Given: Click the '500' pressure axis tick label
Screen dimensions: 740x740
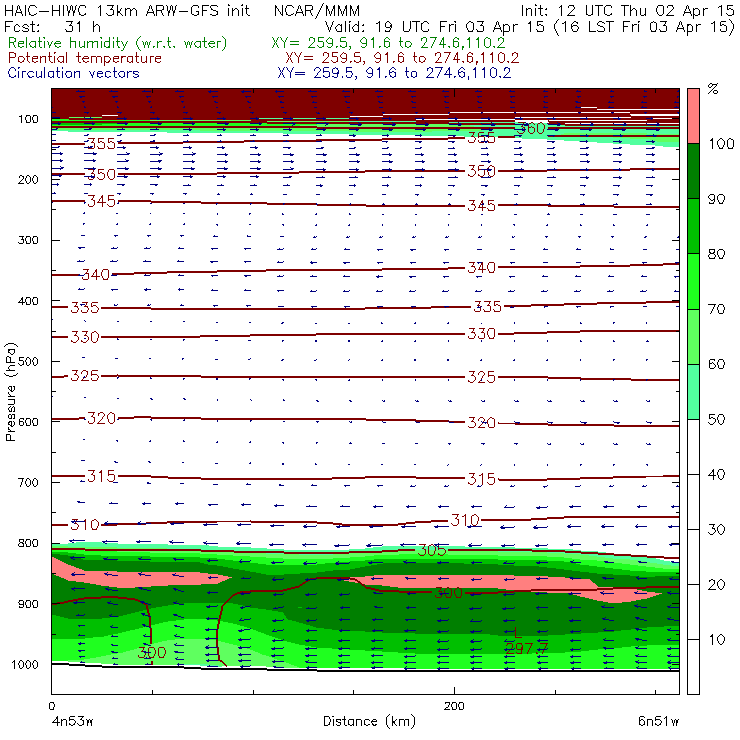Looking at the screenshot, I should tap(28, 361).
